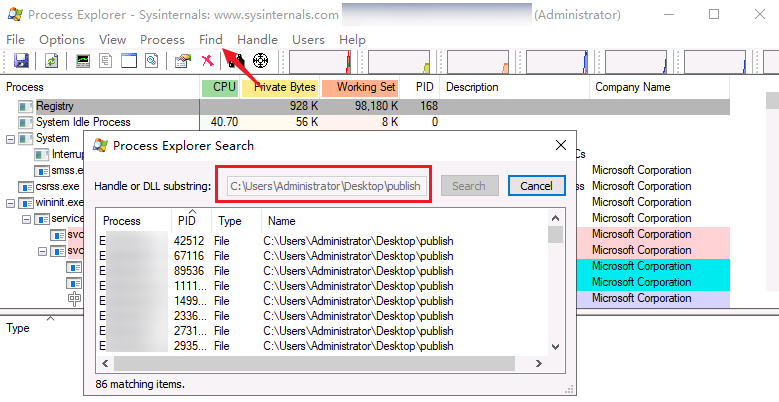This screenshot has height=402, width=779.
Task: Sort search results by Name column
Action: [404, 221]
